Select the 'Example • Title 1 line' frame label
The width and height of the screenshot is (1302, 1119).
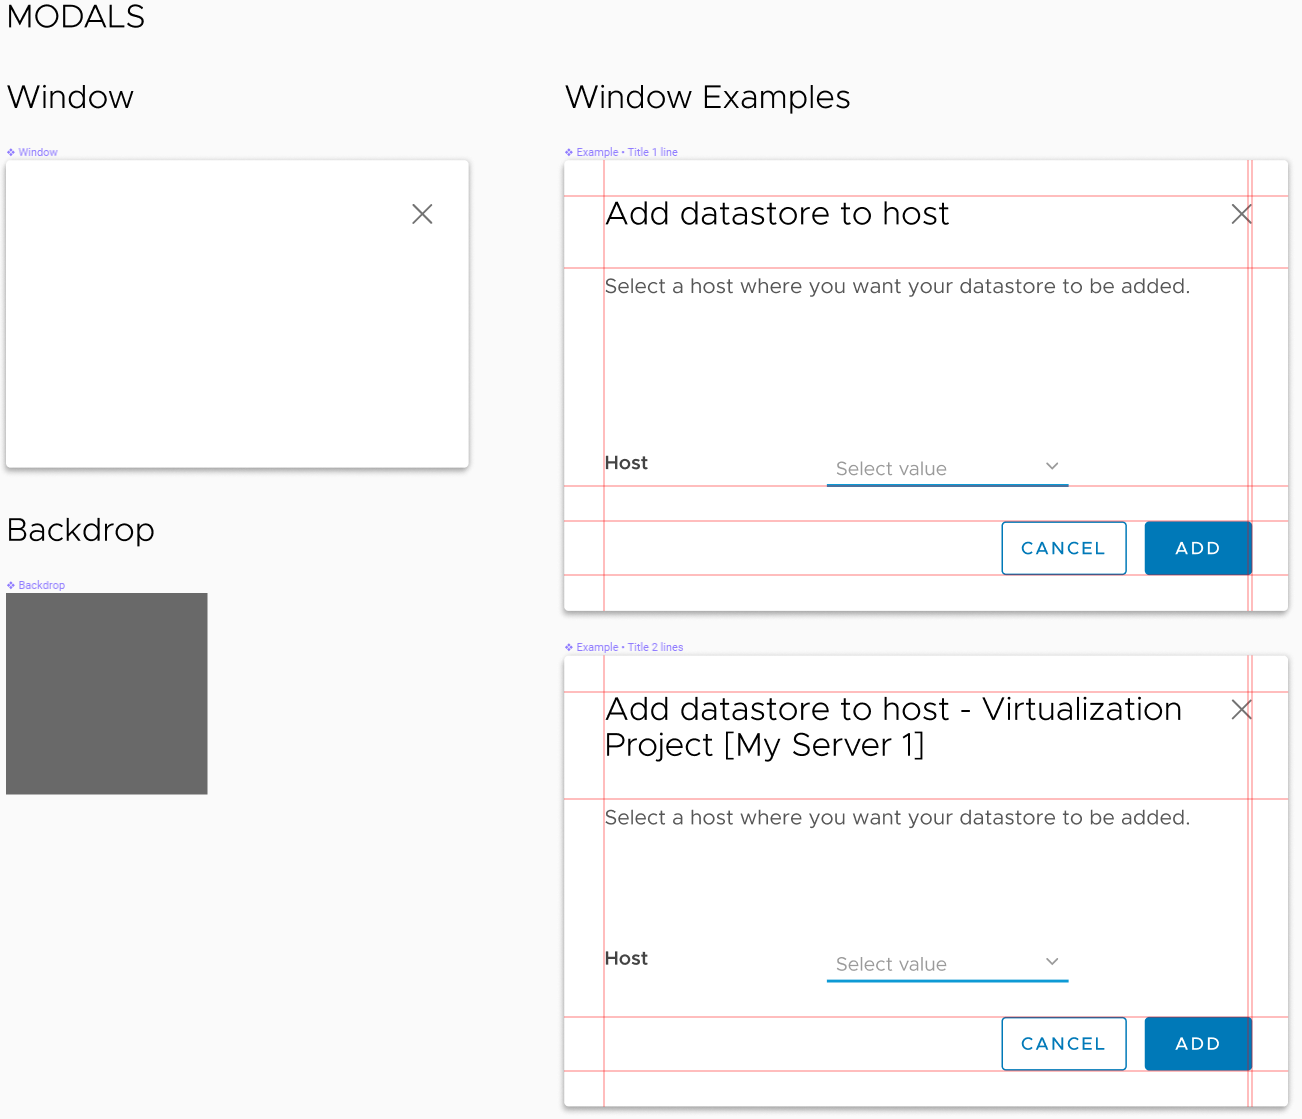tap(627, 153)
